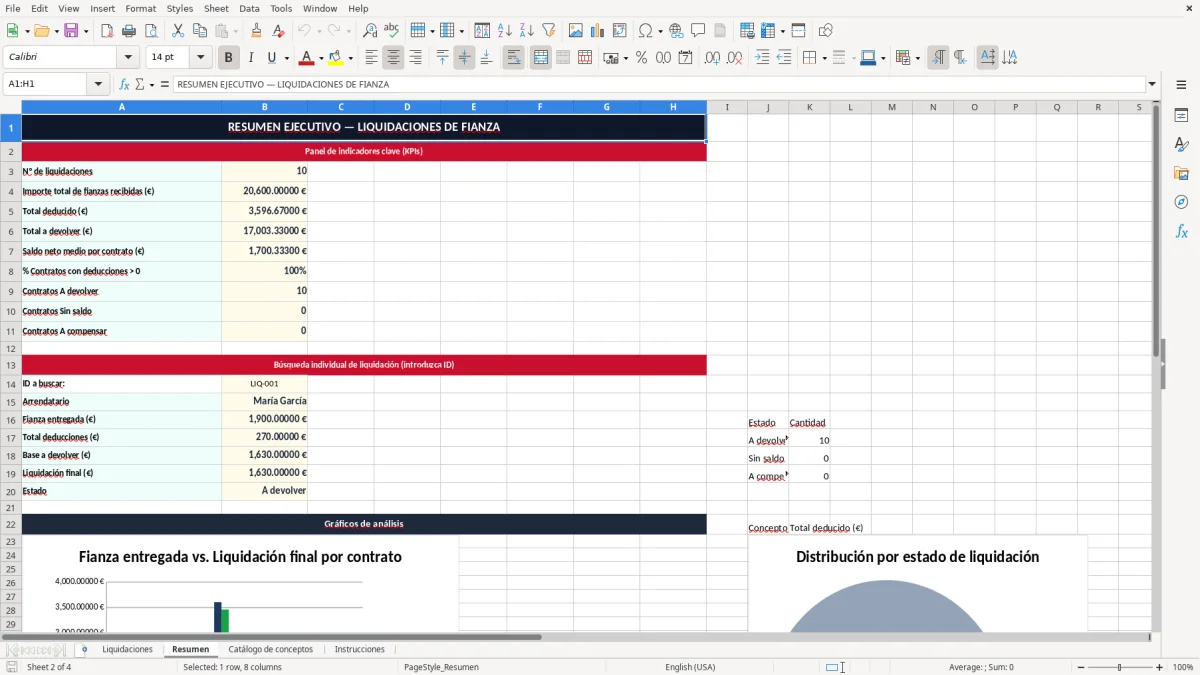
Task: Click the Spelling check icon
Action: pos(392,31)
